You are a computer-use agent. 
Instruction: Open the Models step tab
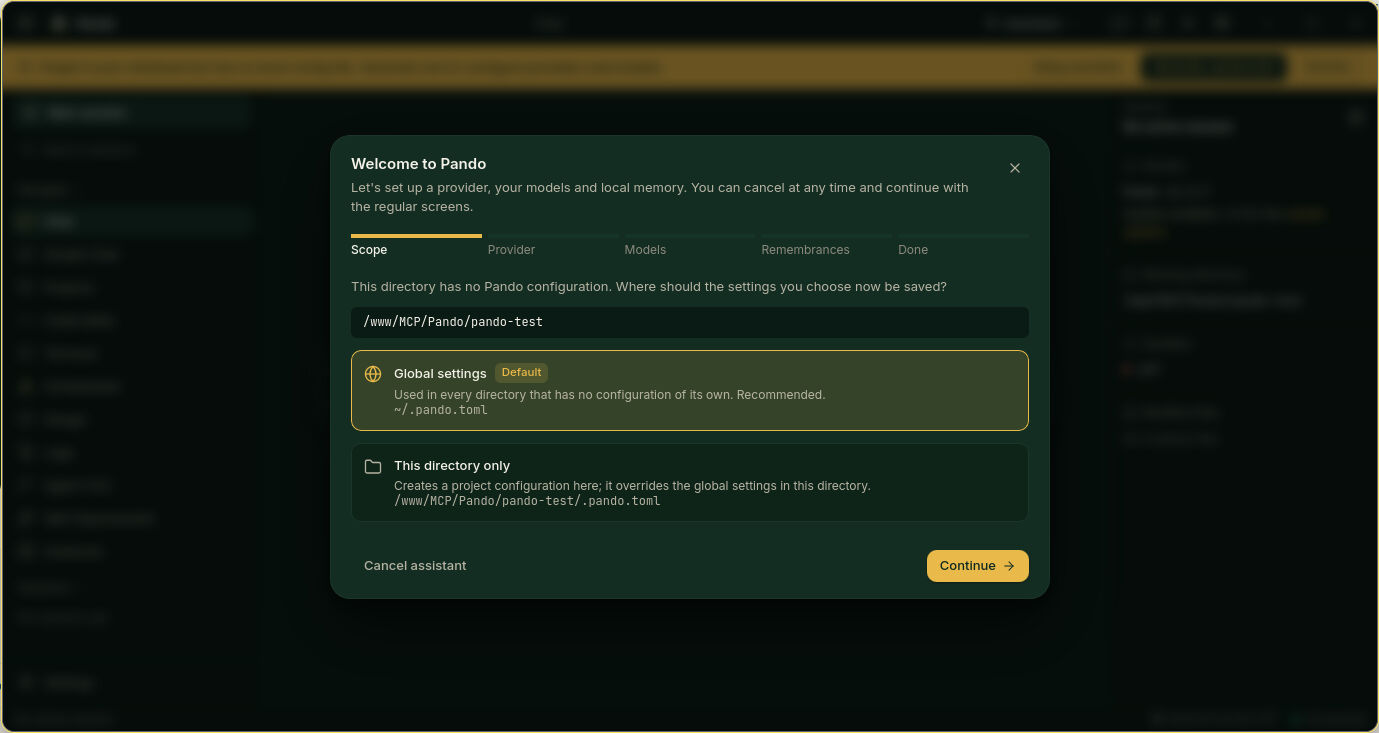[690, 246]
